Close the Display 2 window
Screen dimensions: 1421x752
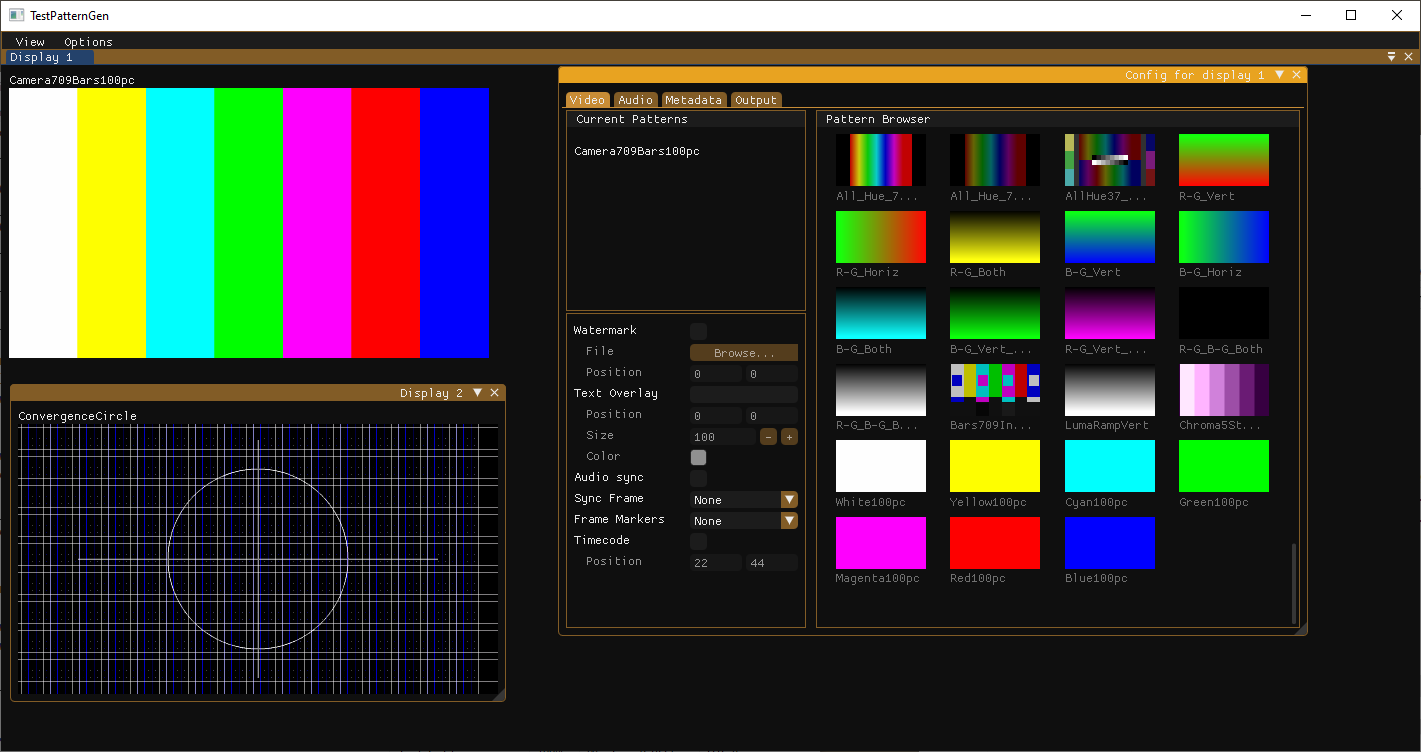pyautogui.click(x=494, y=393)
